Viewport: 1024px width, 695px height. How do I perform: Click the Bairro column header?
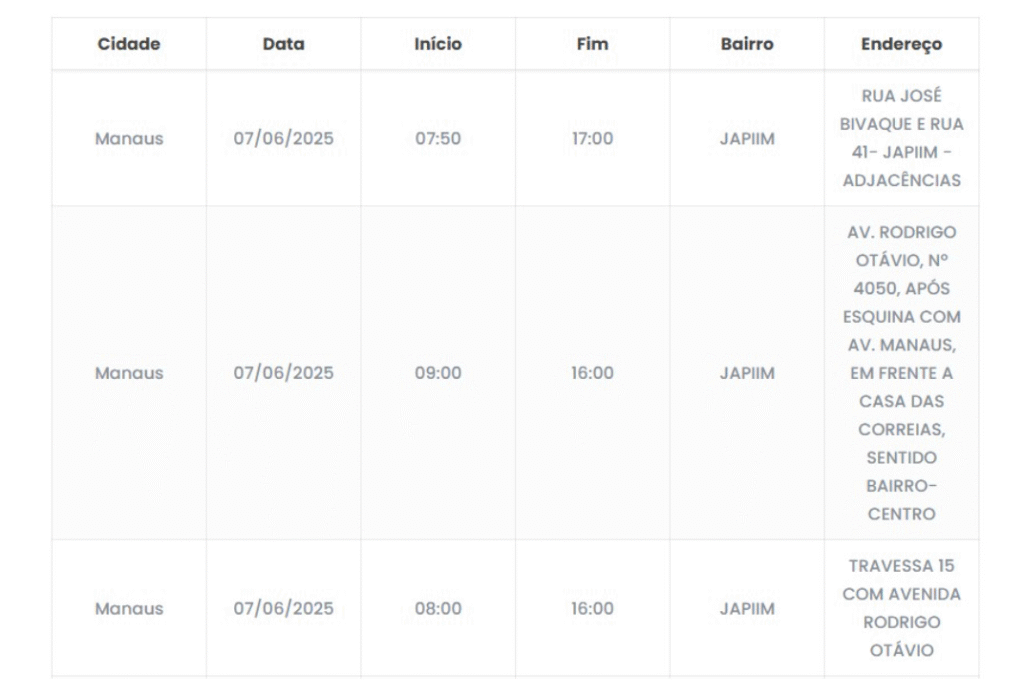(747, 44)
